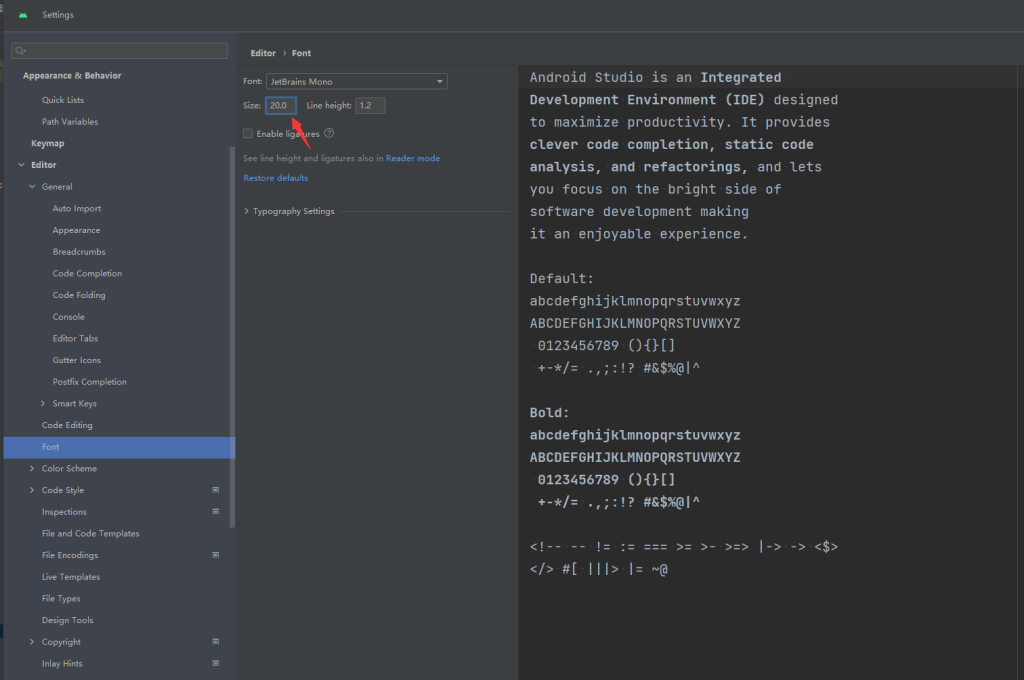The height and width of the screenshot is (680, 1024).
Task: Open Breadcrumbs settings
Action: point(79,251)
